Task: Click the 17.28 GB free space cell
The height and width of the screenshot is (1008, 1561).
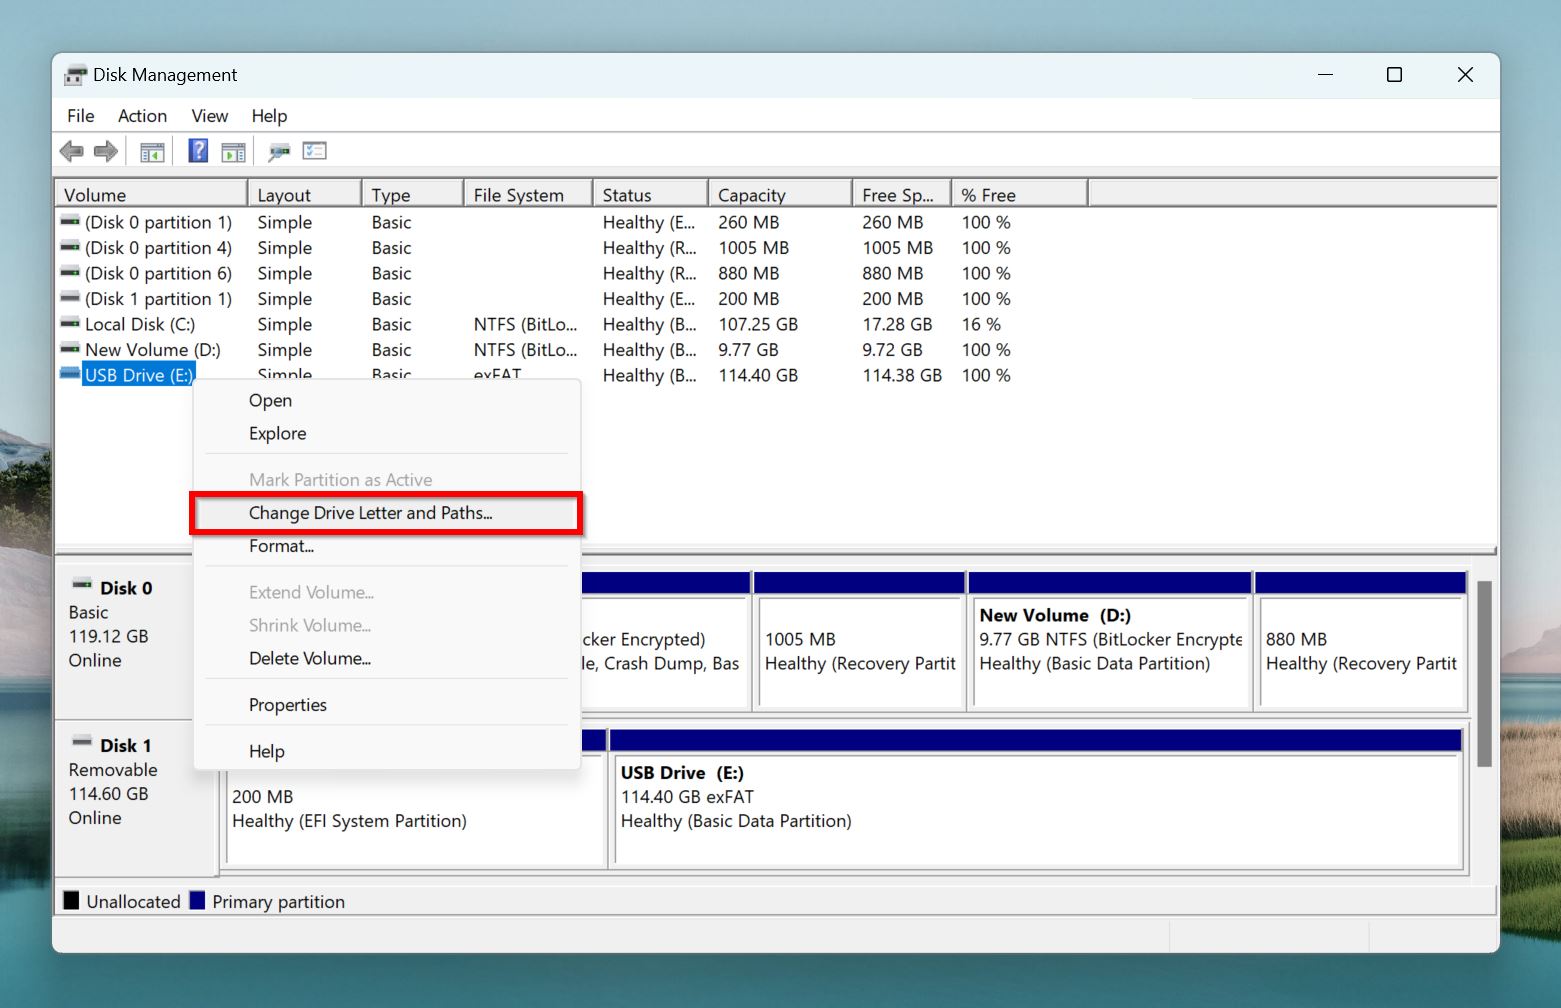Action: click(x=897, y=324)
